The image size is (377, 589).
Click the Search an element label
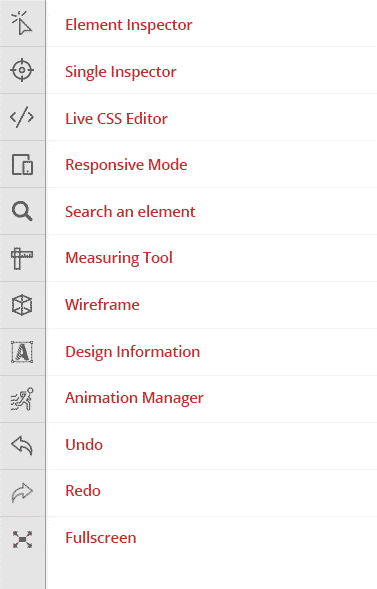[x=130, y=212]
